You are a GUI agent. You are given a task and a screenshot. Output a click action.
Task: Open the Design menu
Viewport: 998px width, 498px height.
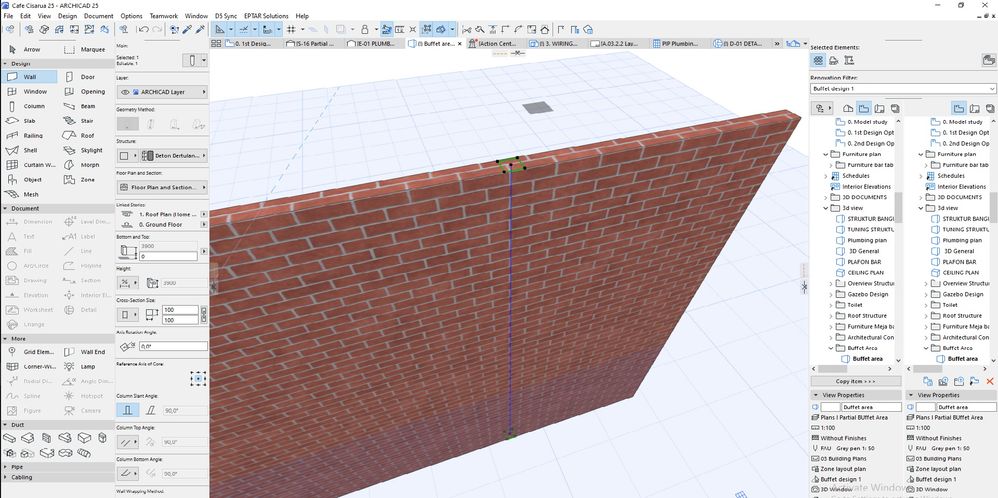pyautogui.click(x=67, y=16)
